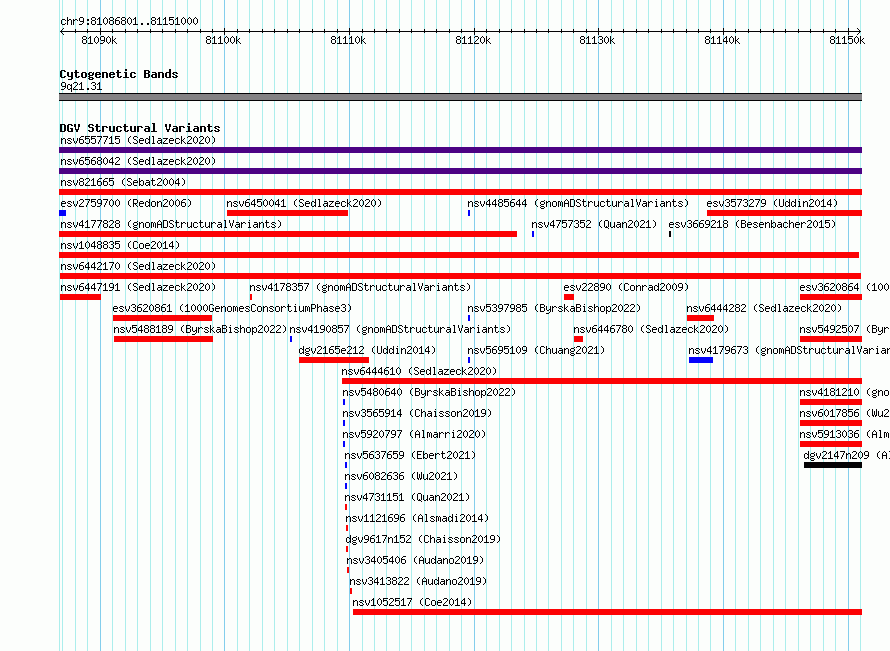
Task: Open variant nsv4757352 (Quan2021)
Action: (594, 224)
